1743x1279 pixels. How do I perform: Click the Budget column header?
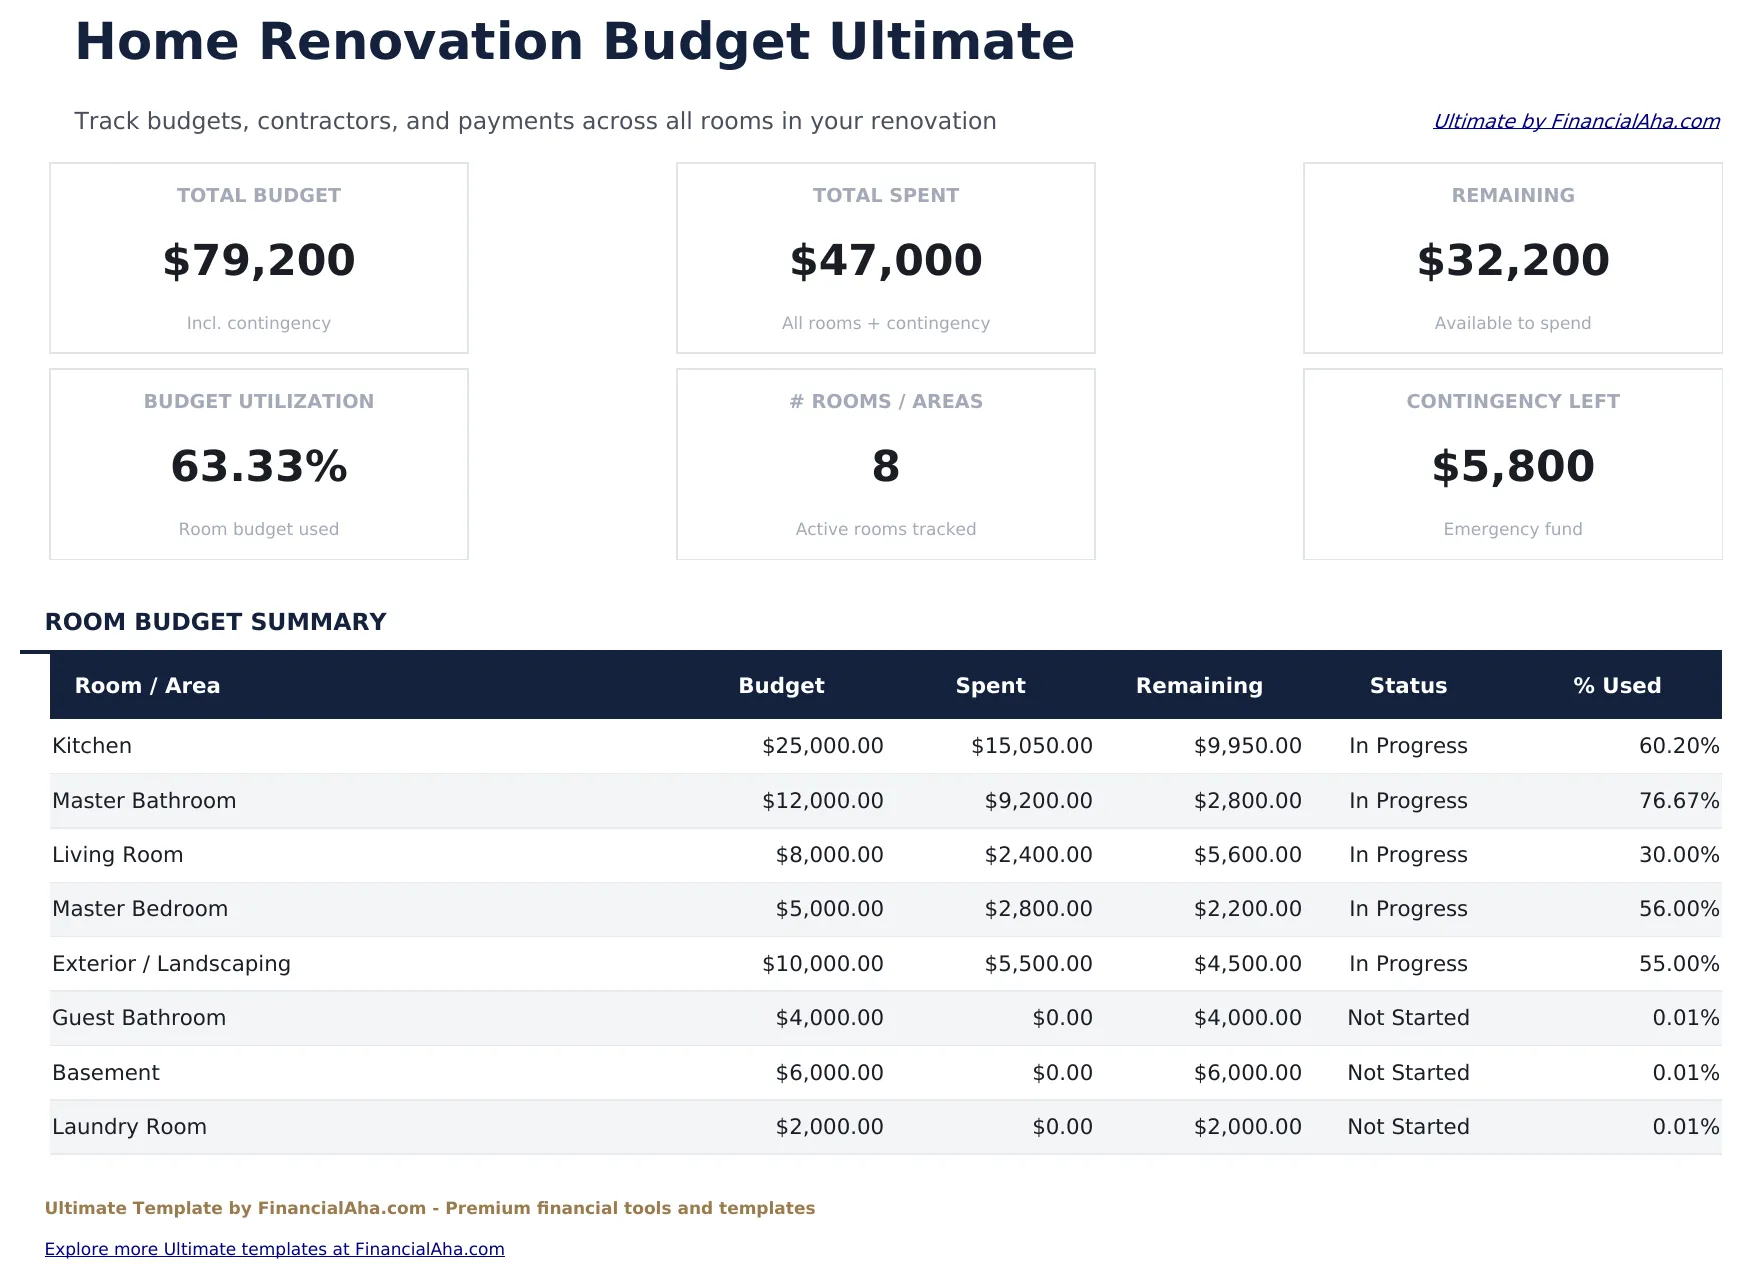point(781,685)
